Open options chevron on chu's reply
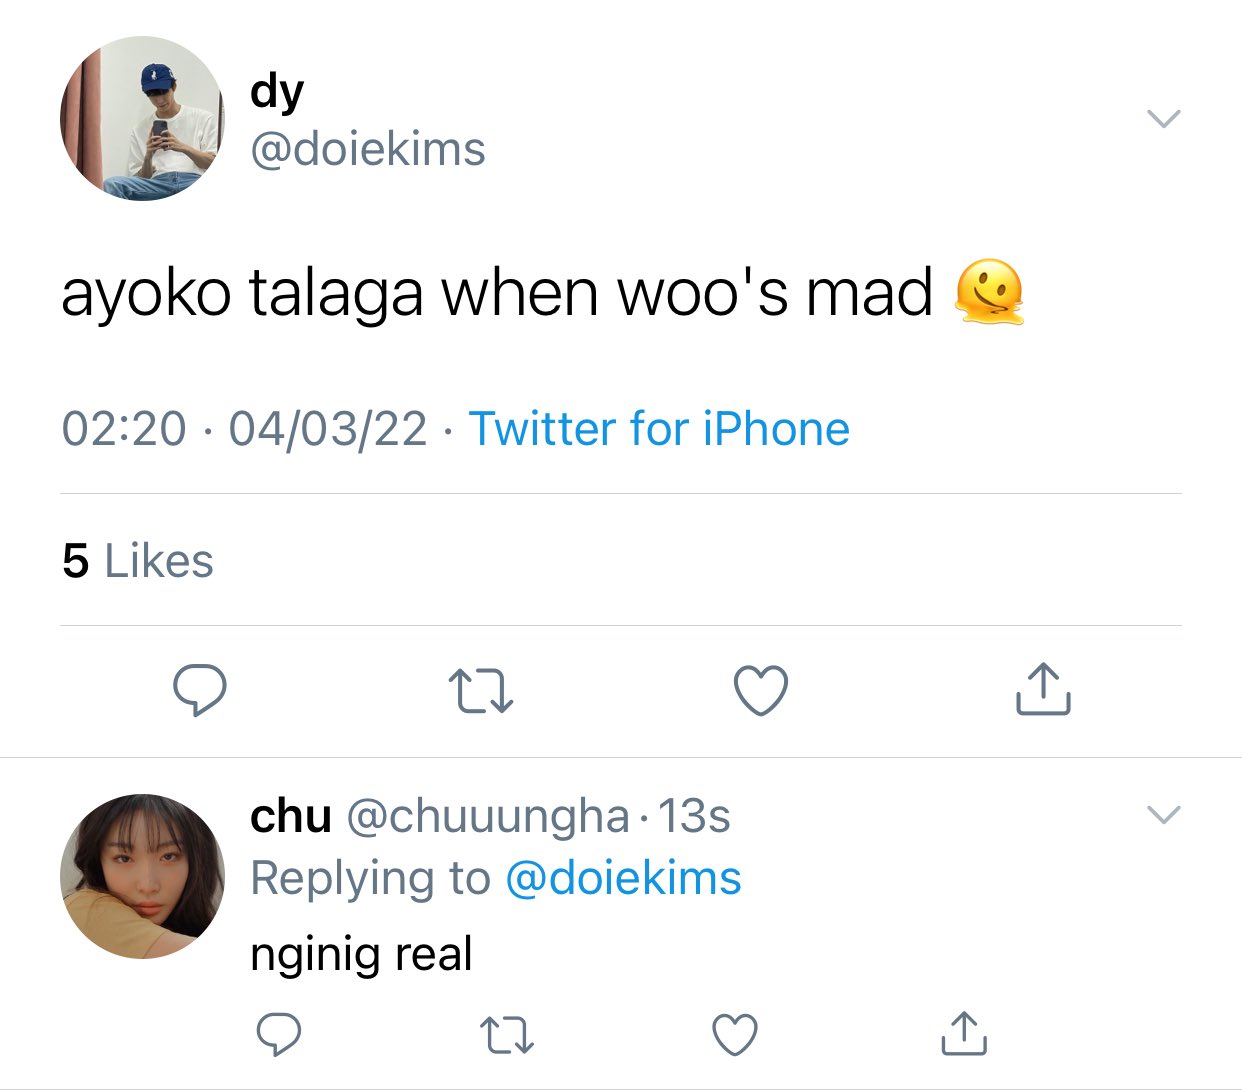Image resolution: width=1242 pixels, height=1090 pixels. pos(1164,814)
